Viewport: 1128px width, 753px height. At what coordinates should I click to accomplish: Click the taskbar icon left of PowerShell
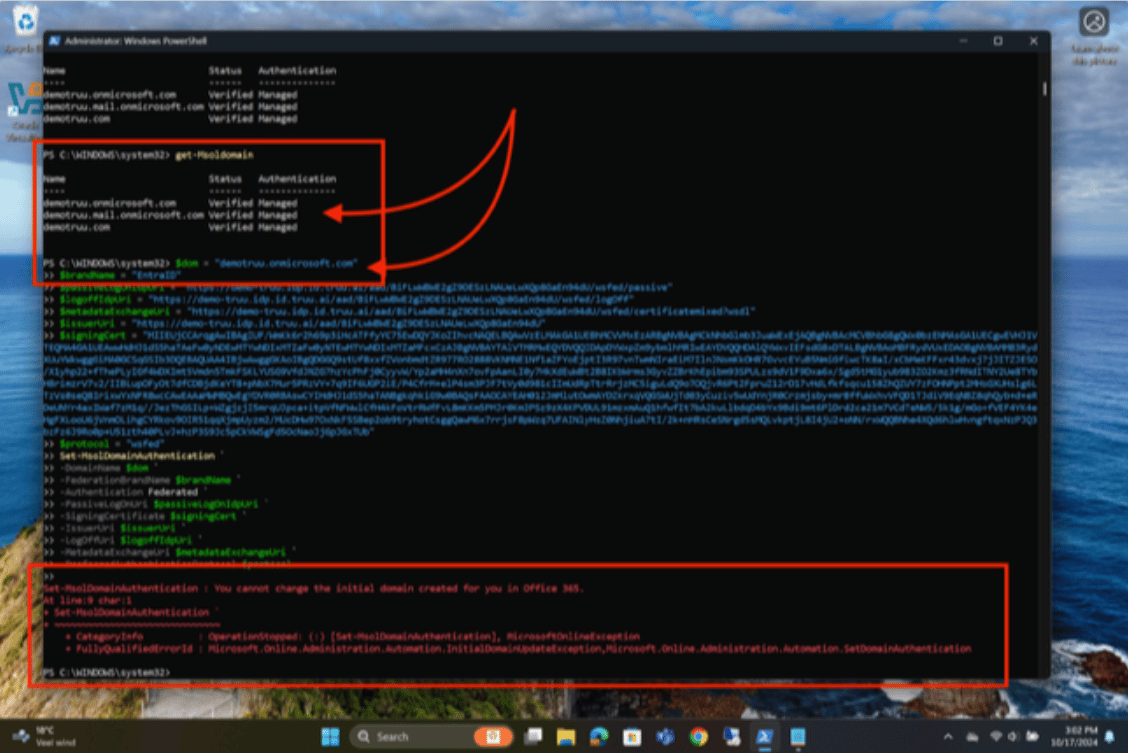click(732, 736)
